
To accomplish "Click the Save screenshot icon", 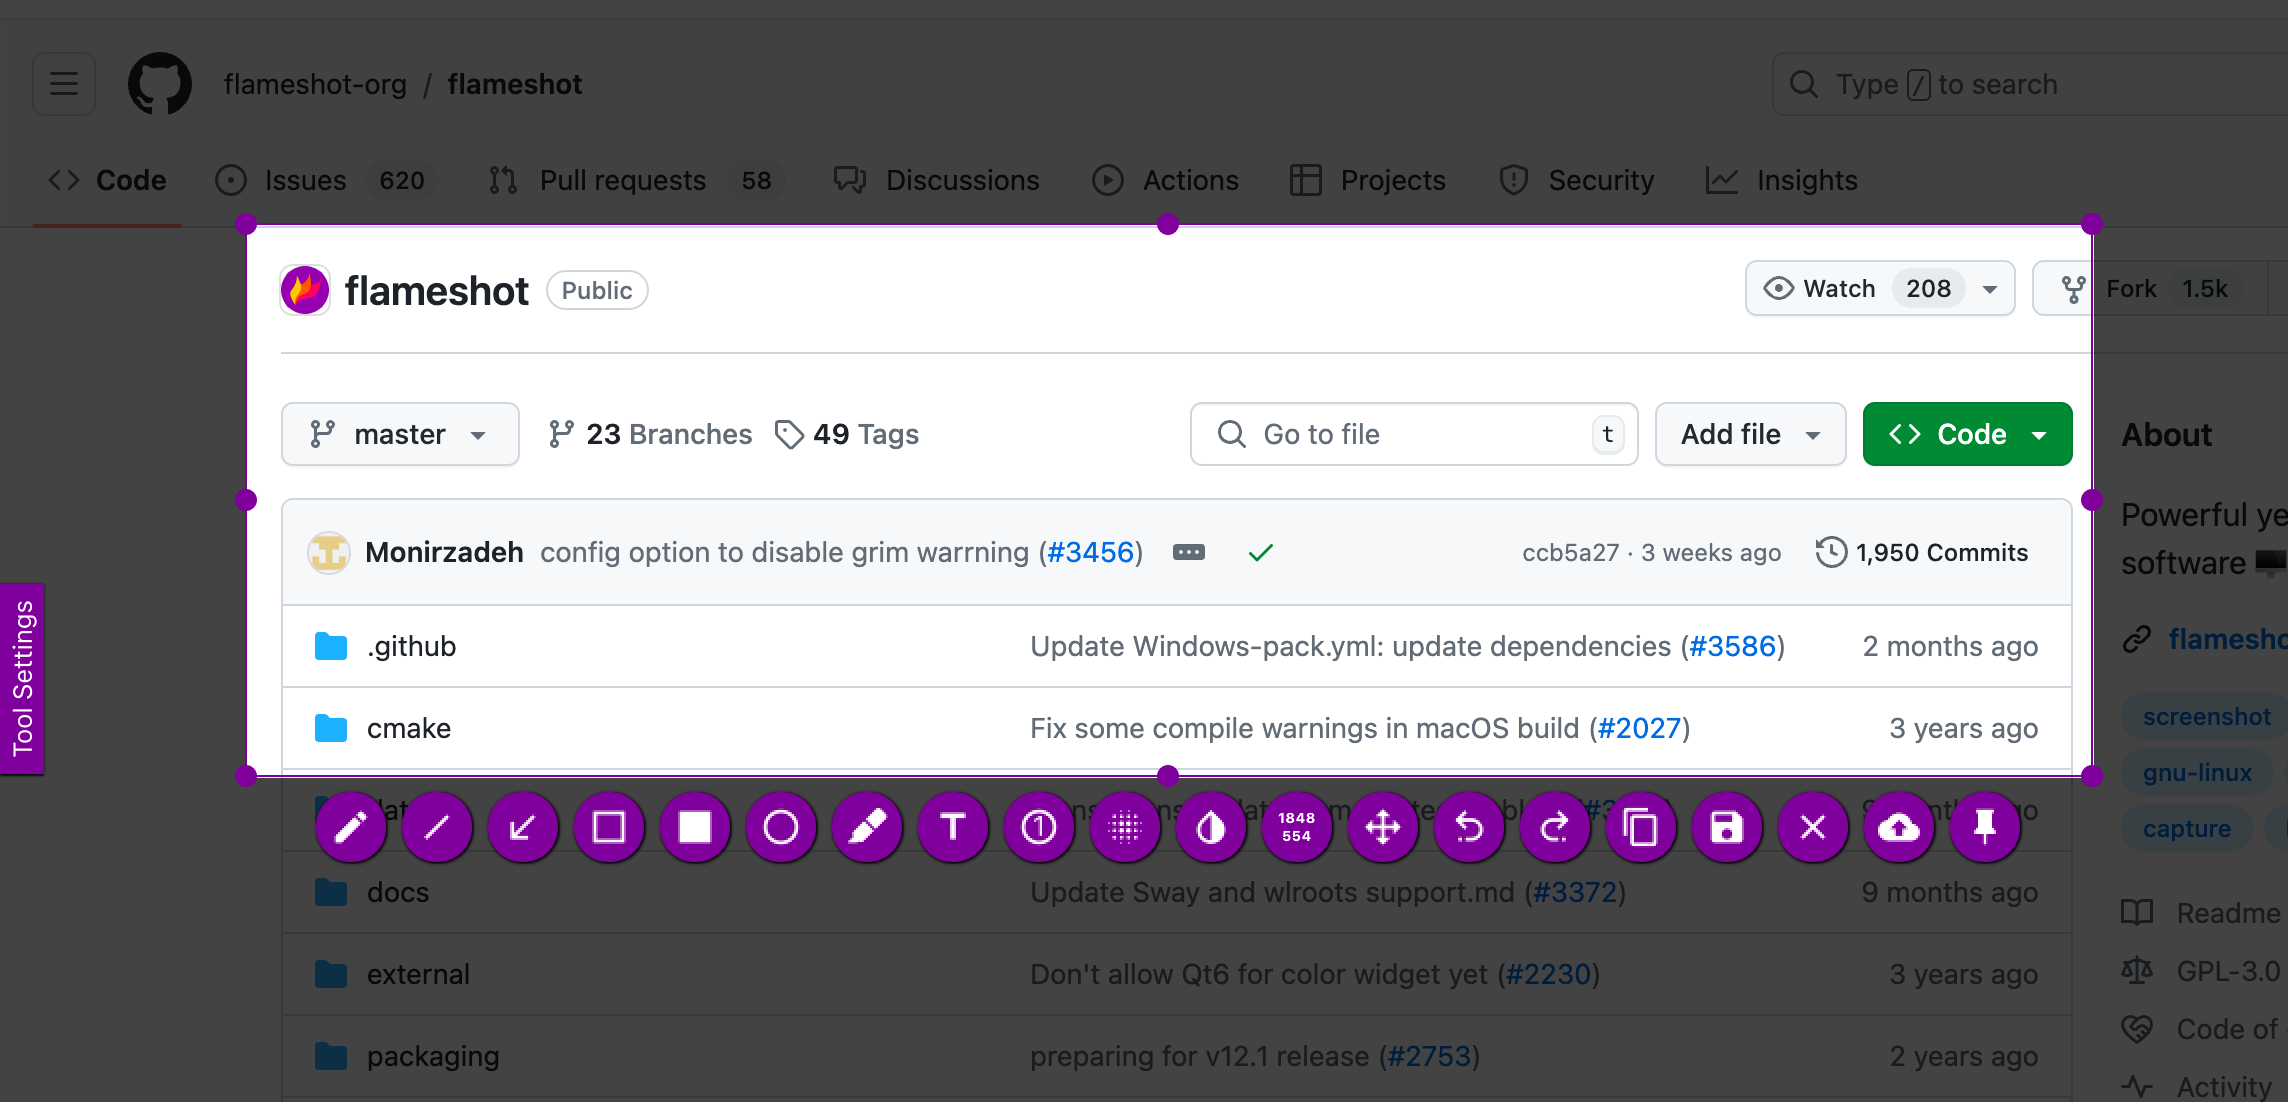I will tap(1727, 827).
